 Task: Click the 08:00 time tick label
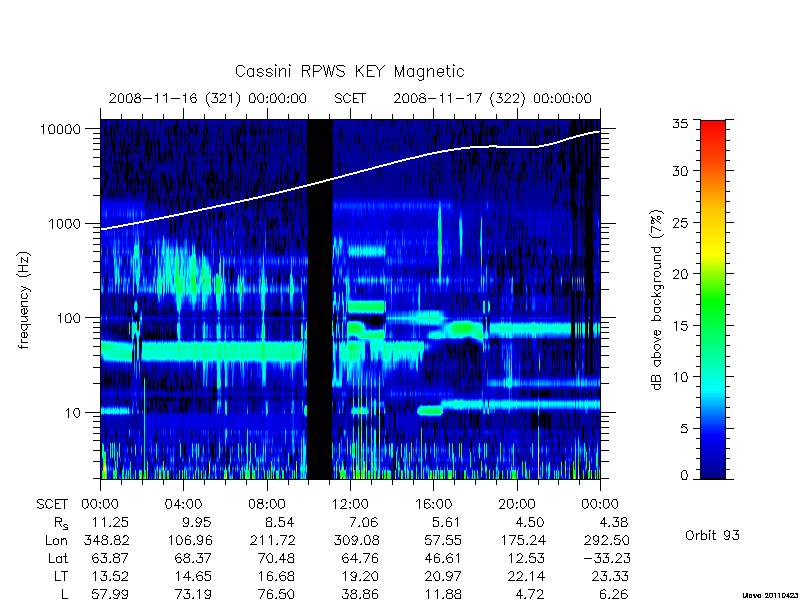[x=267, y=505]
